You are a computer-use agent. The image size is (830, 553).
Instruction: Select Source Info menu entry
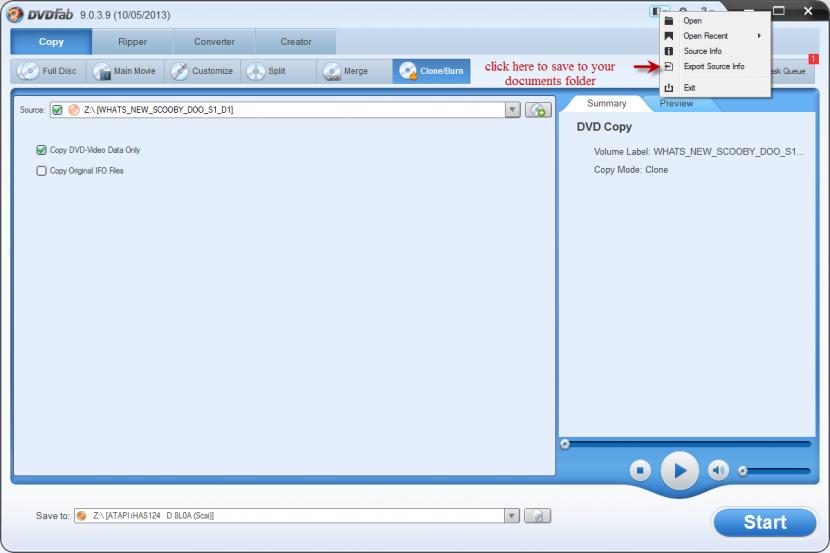pyautogui.click(x=715, y=51)
